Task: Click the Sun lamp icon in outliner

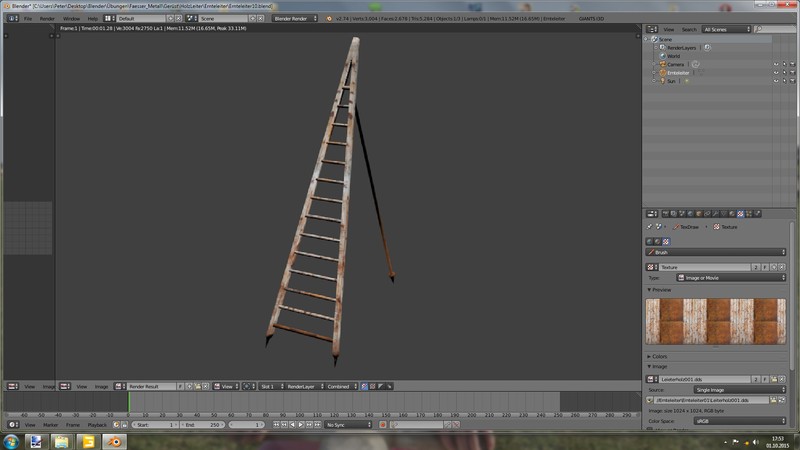Action: 663,81
